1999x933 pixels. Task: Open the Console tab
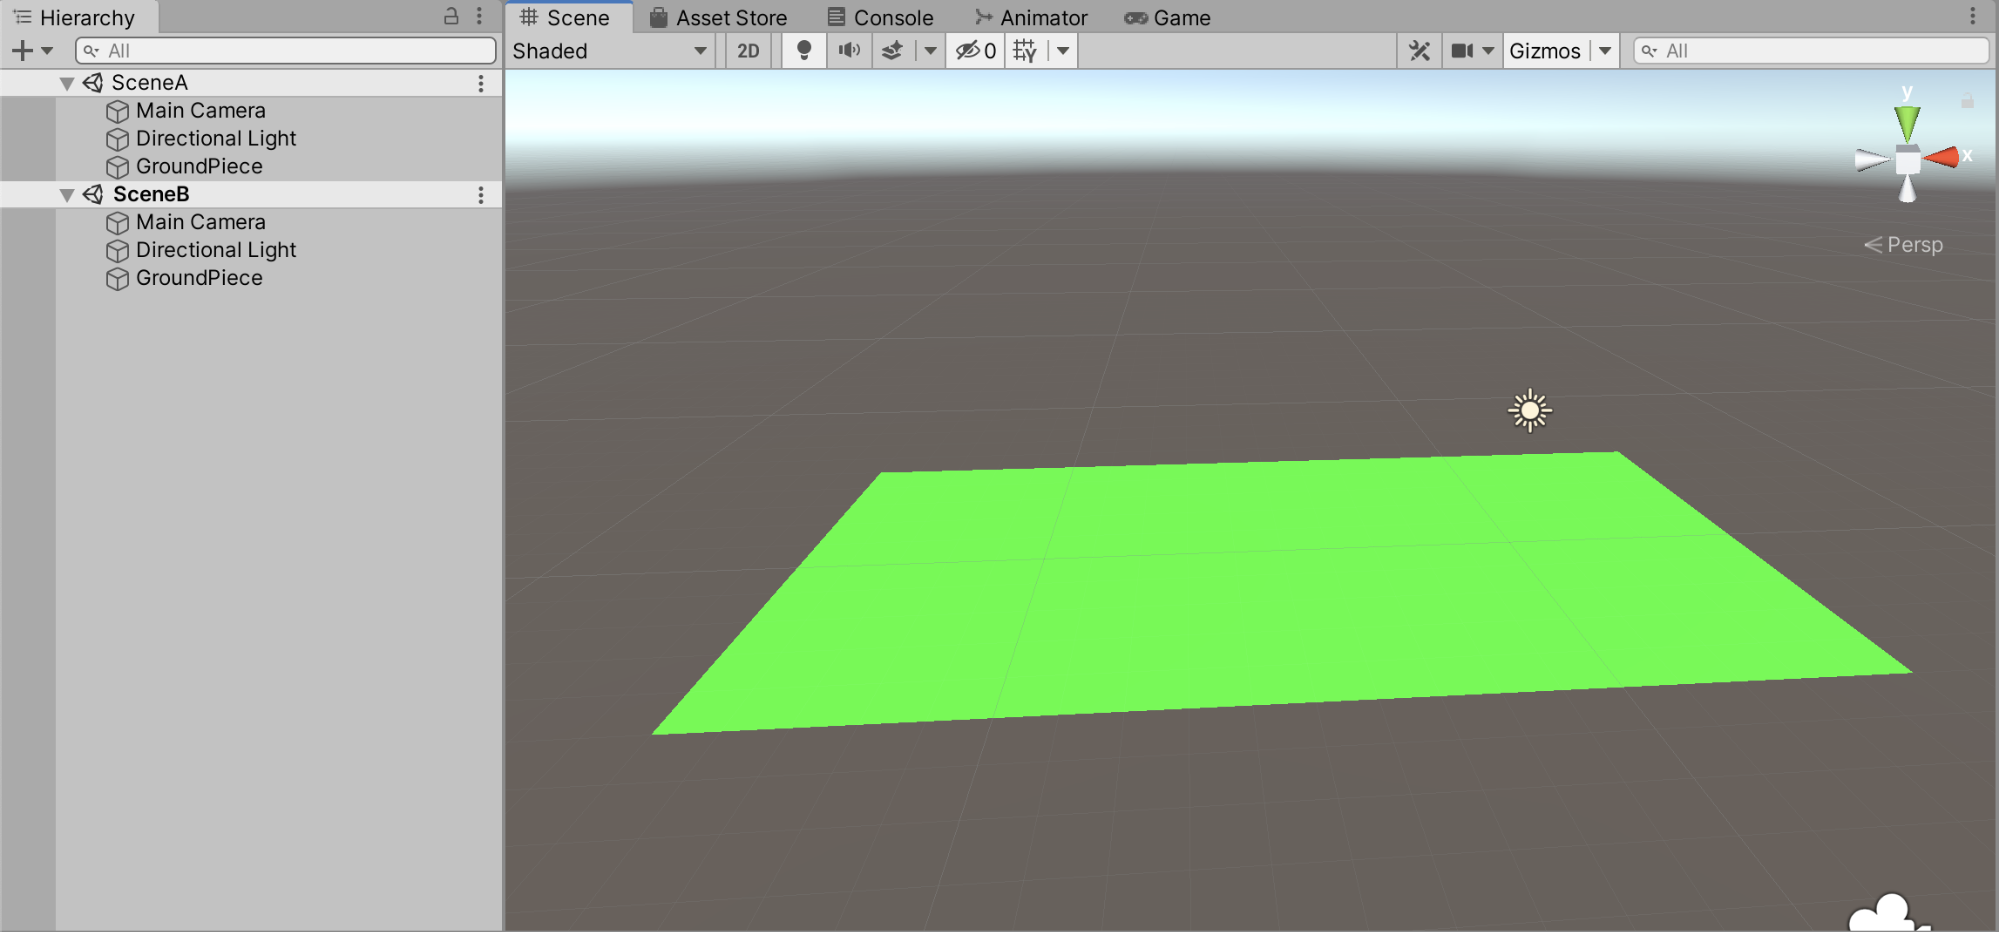point(880,18)
